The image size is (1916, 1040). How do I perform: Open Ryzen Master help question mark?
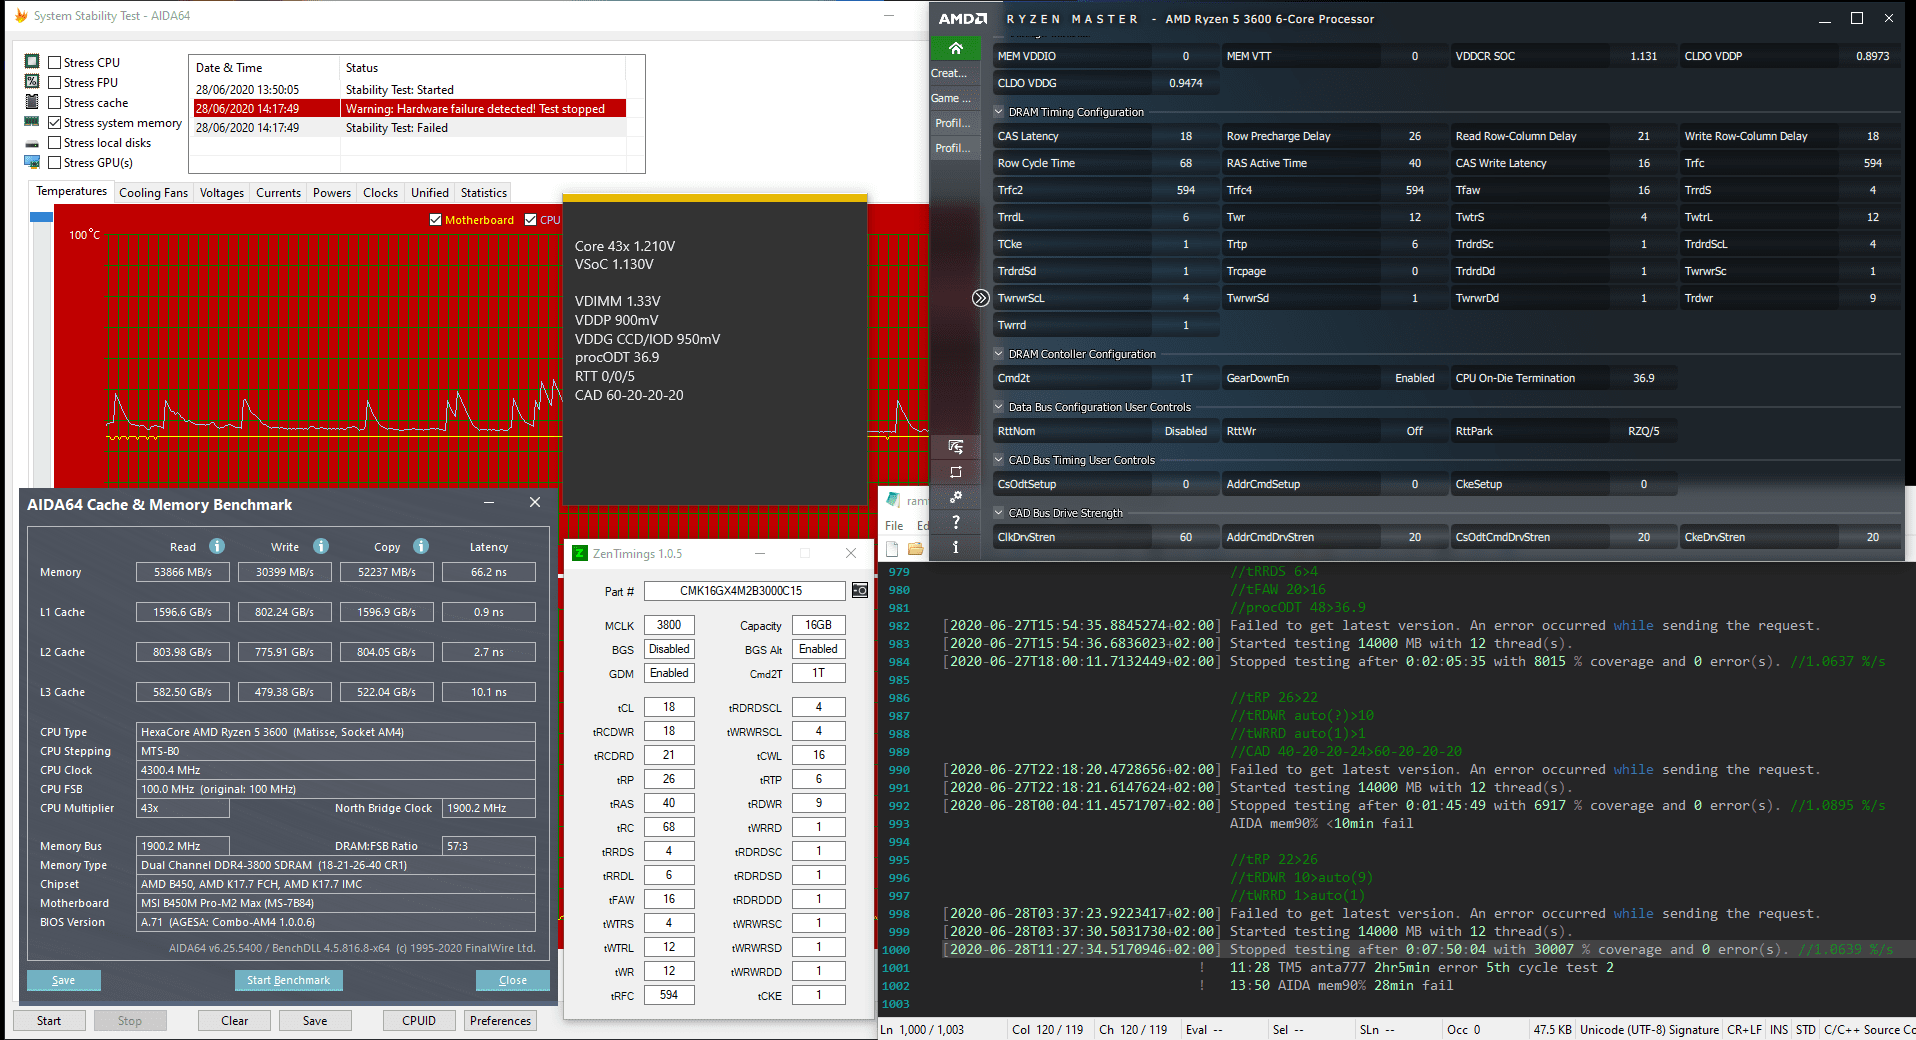pos(955,522)
